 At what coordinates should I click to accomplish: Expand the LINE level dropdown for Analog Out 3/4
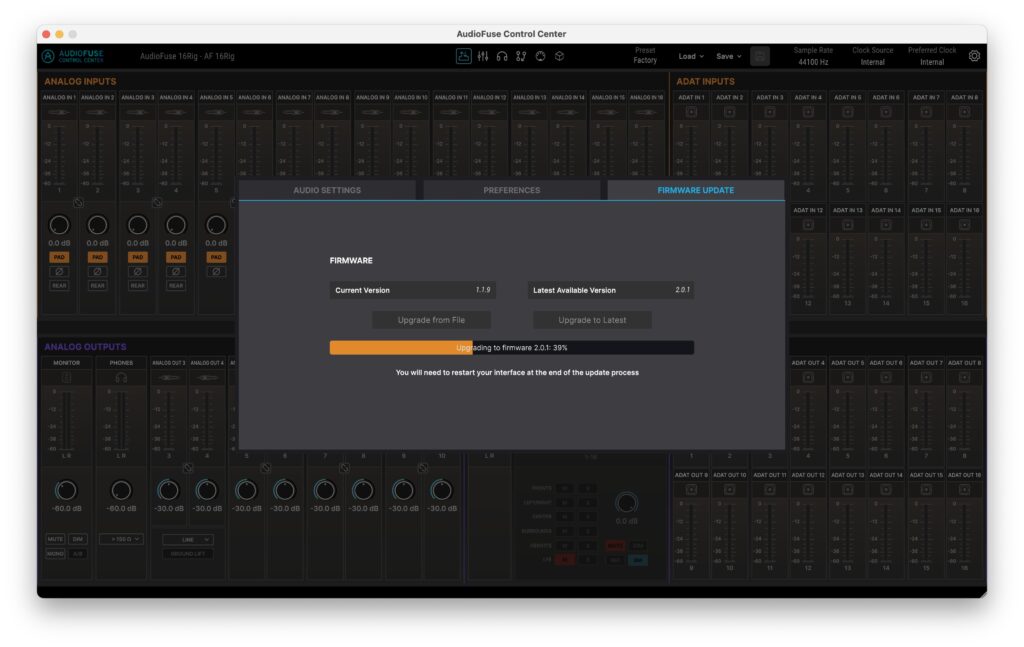pyautogui.click(x=188, y=539)
